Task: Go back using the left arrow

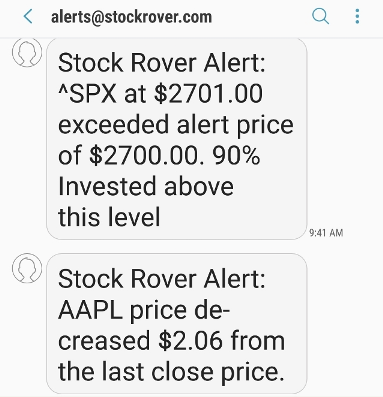Action: [x=28, y=16]
